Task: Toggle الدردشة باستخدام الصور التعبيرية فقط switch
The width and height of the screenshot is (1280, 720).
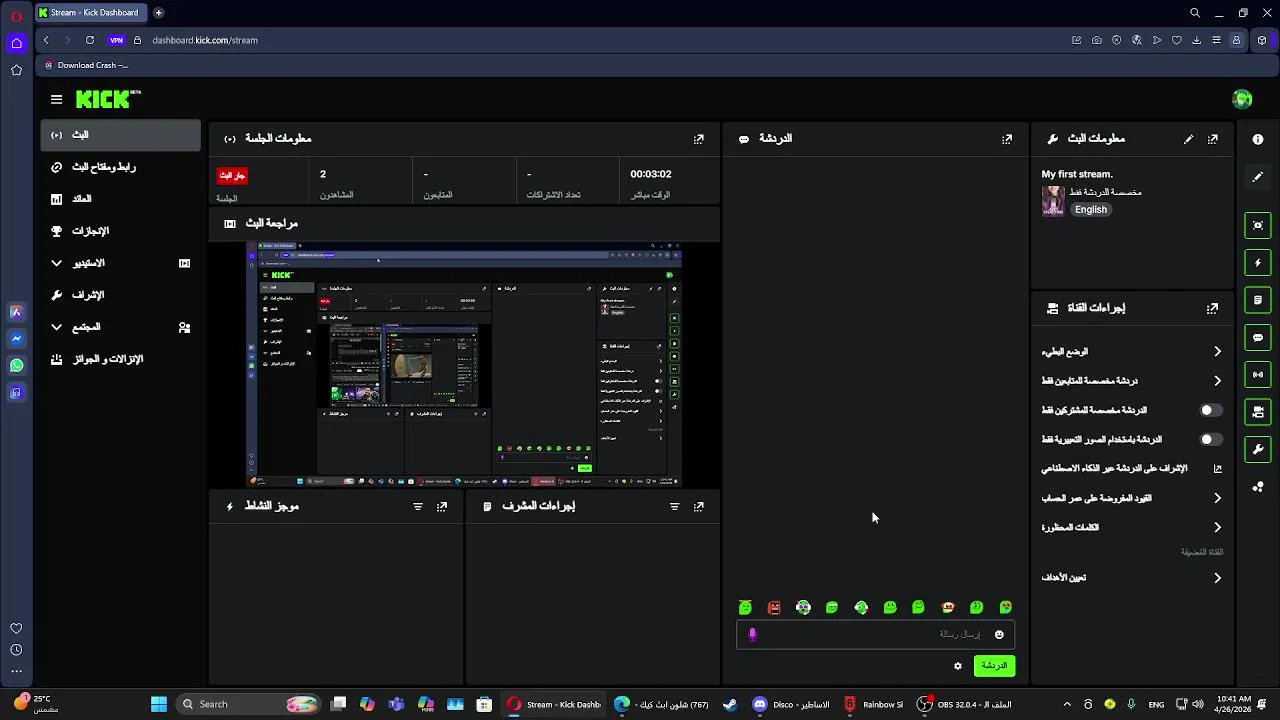Action: [x=1210, y=439]
